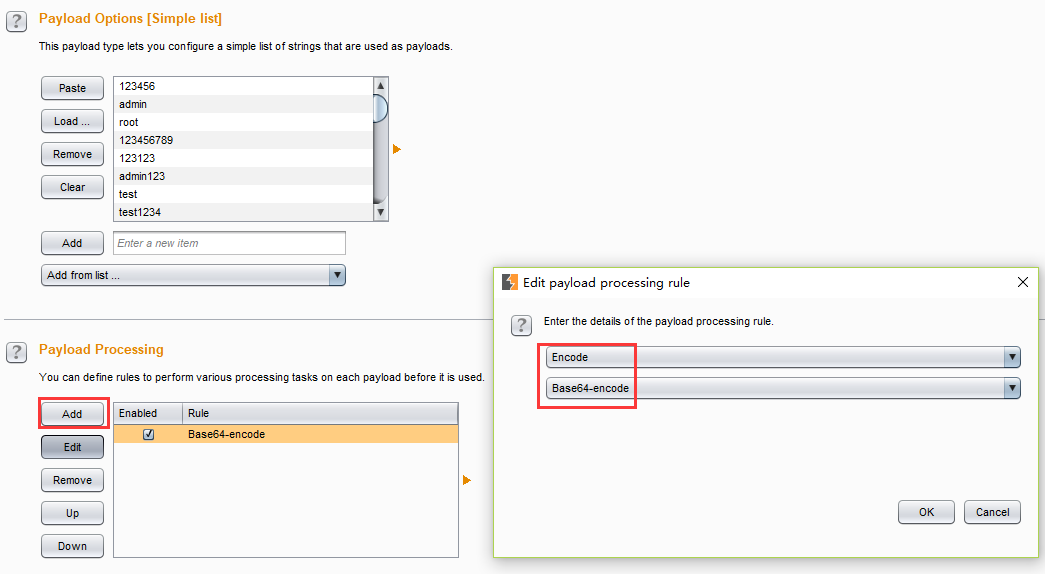
Task: Select payload root in list
Action: [x=243, y=122]
